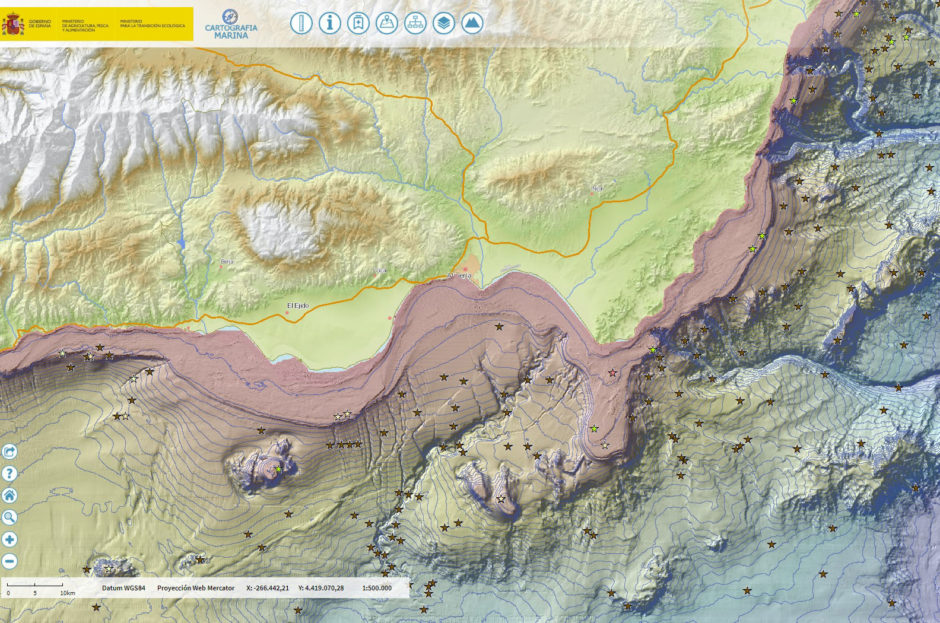The width and height of the screenshot is (940, 623).
Task: Open the ruler measurement tool
Action: 302,23
